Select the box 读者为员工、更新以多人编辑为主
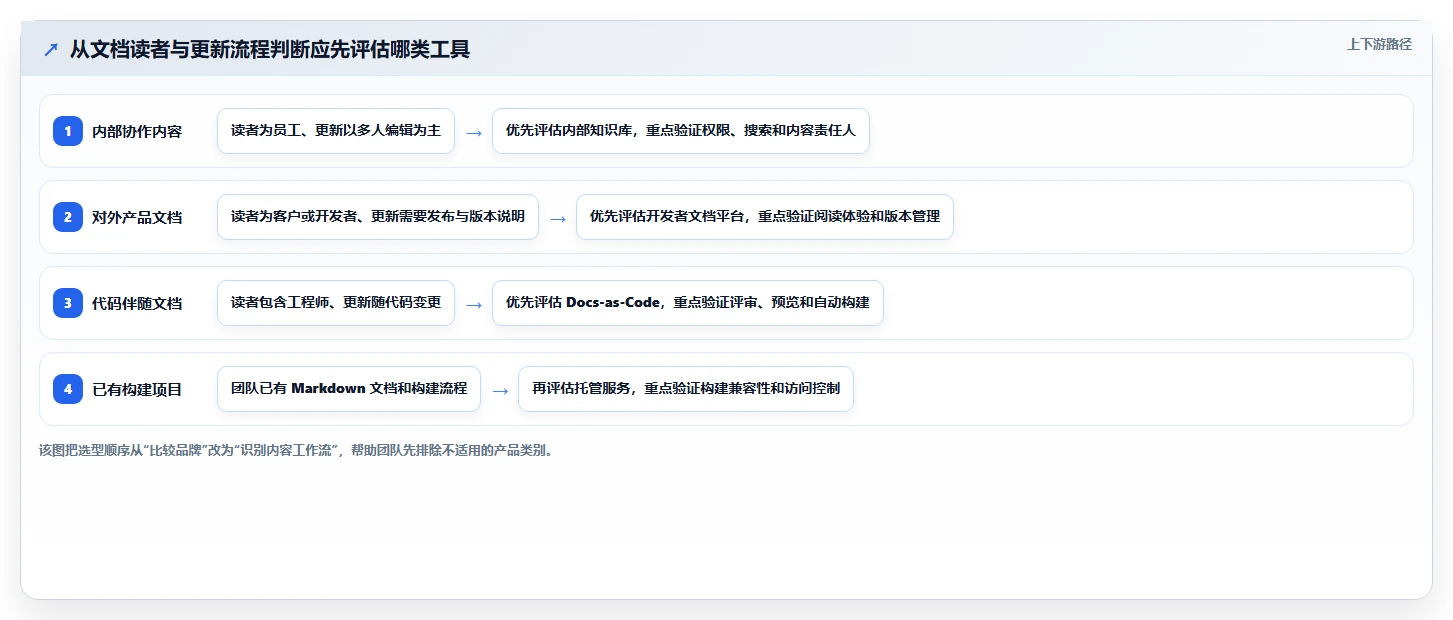The image size is (1453, 620). [336, 131]
